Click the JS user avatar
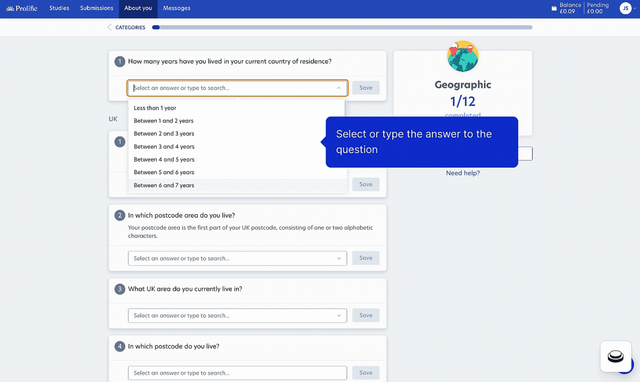This screenshot has height=382, width=640. pyautogui.click(x=625, y=8)
